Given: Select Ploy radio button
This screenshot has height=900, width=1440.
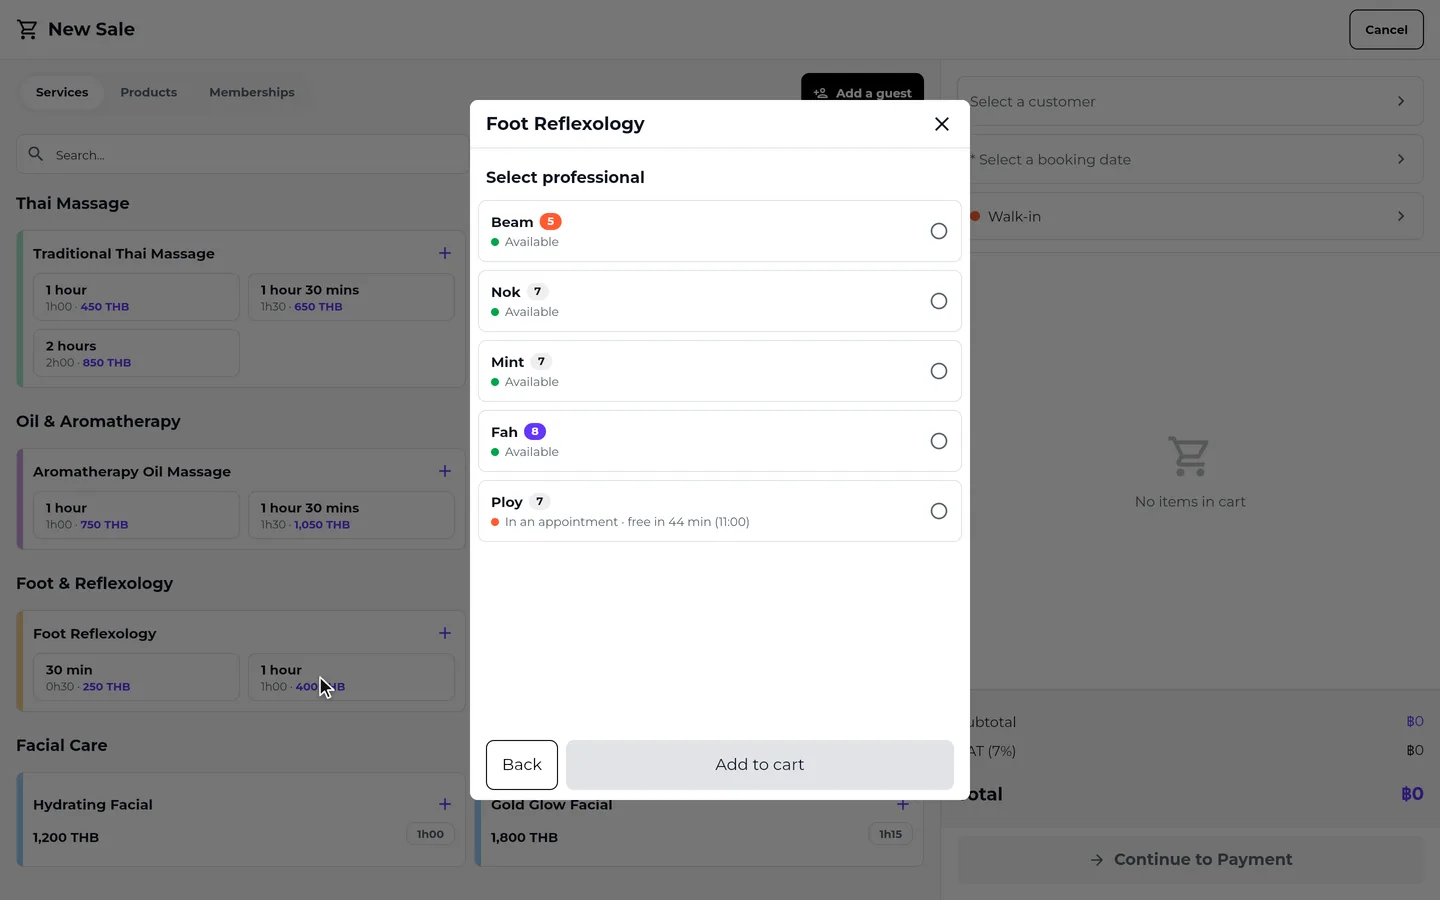Looking at the screenshot, I should click(938, 511).
